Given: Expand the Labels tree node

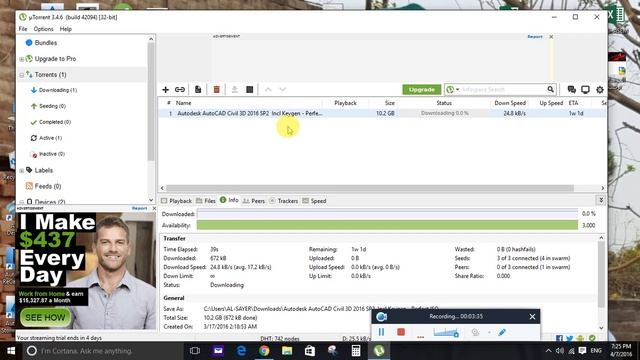Looking at the screenshot, I should [x=22, y=171].
